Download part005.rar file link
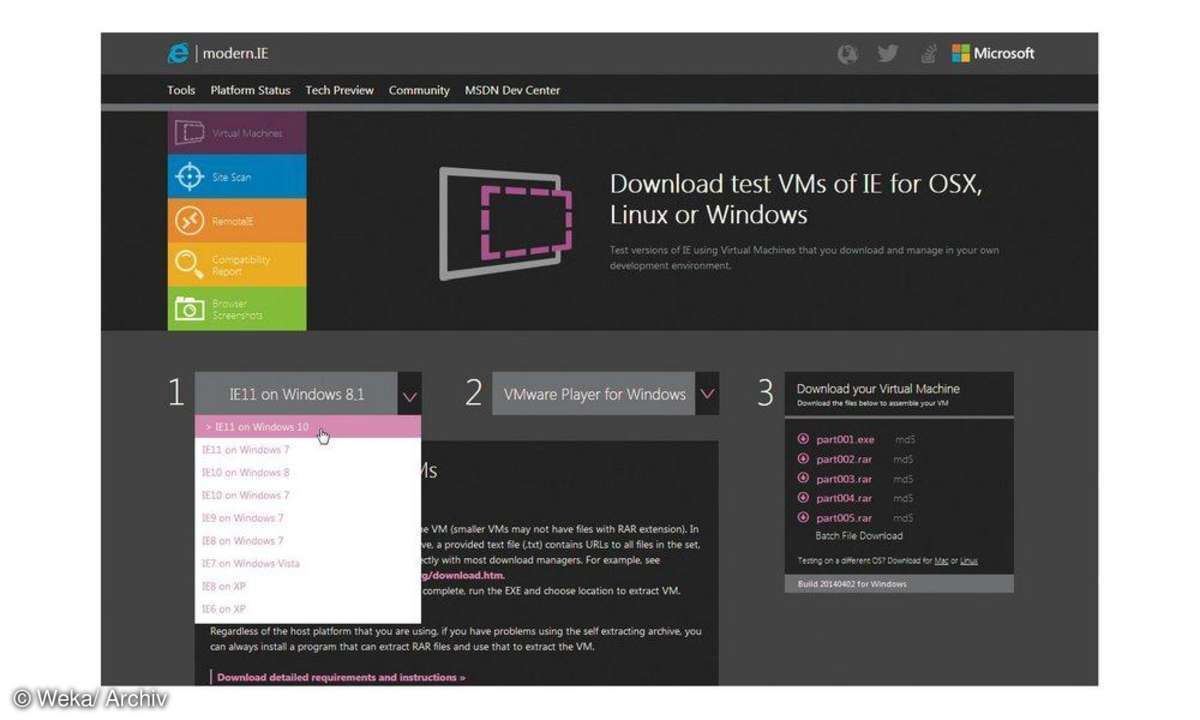This screenshot has height=720, width=1200. click(844, 518)
